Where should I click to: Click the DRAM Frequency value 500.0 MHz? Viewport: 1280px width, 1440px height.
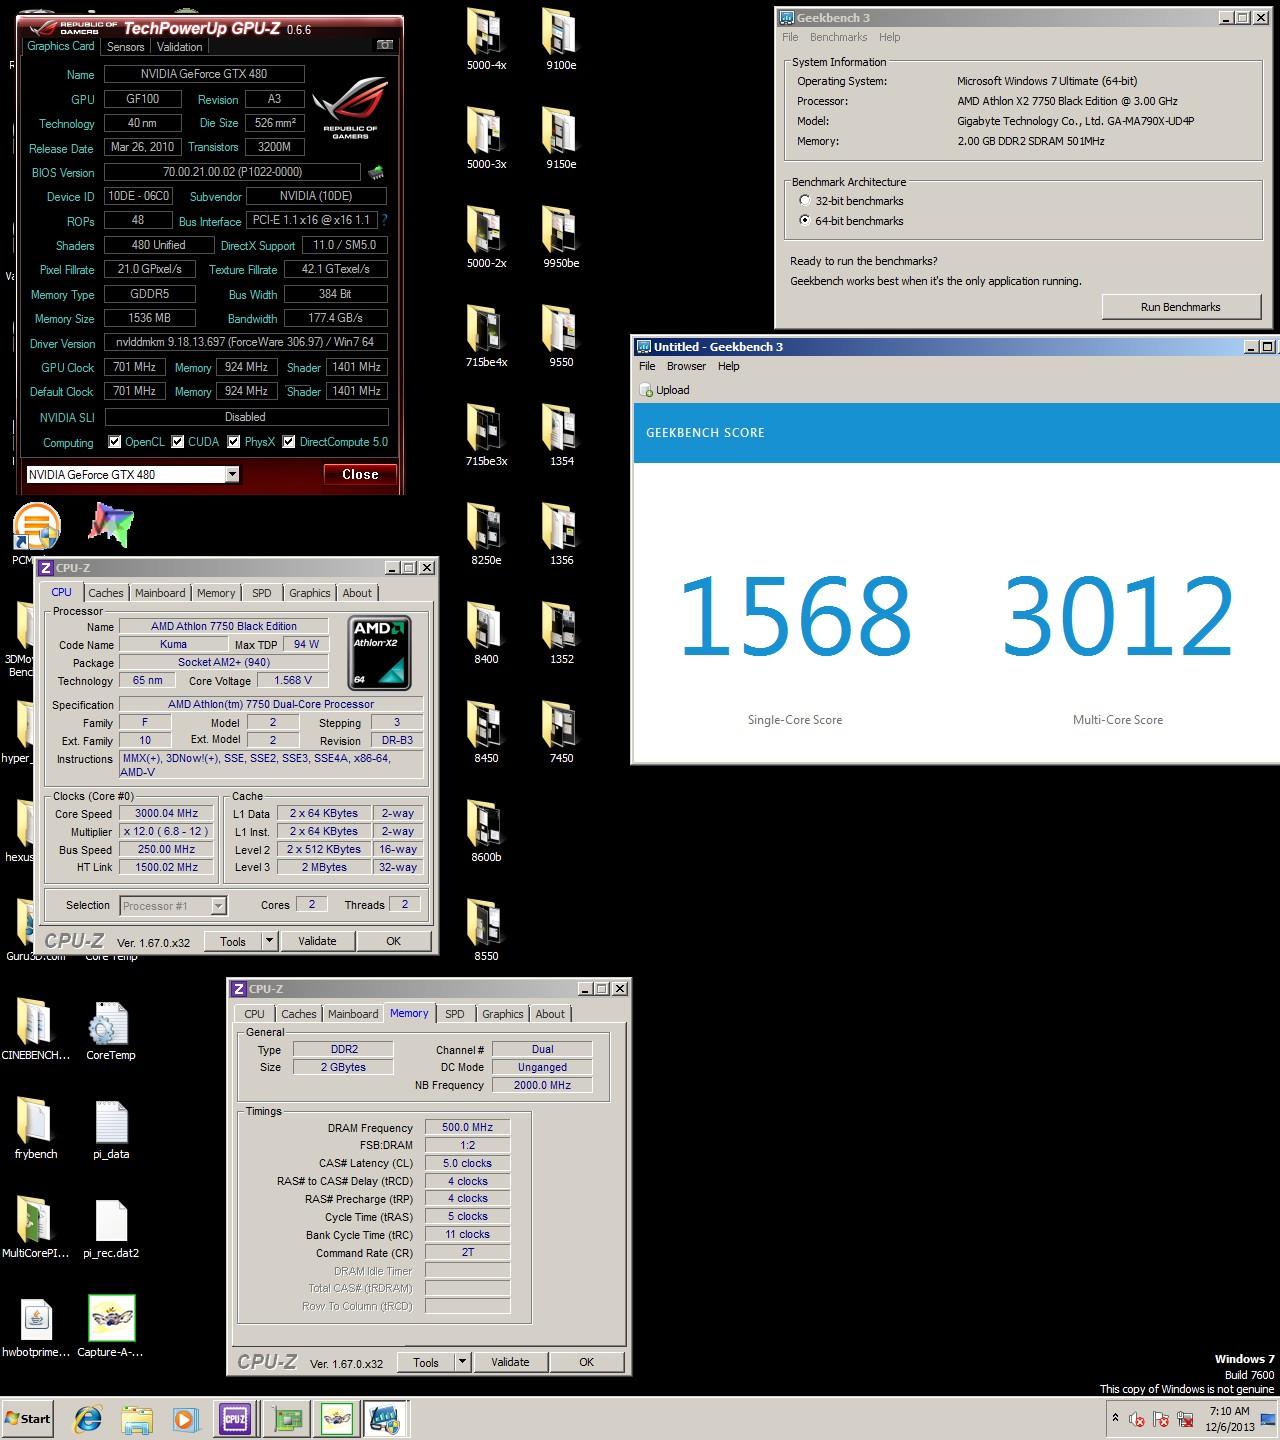(x=467, y=1127)
